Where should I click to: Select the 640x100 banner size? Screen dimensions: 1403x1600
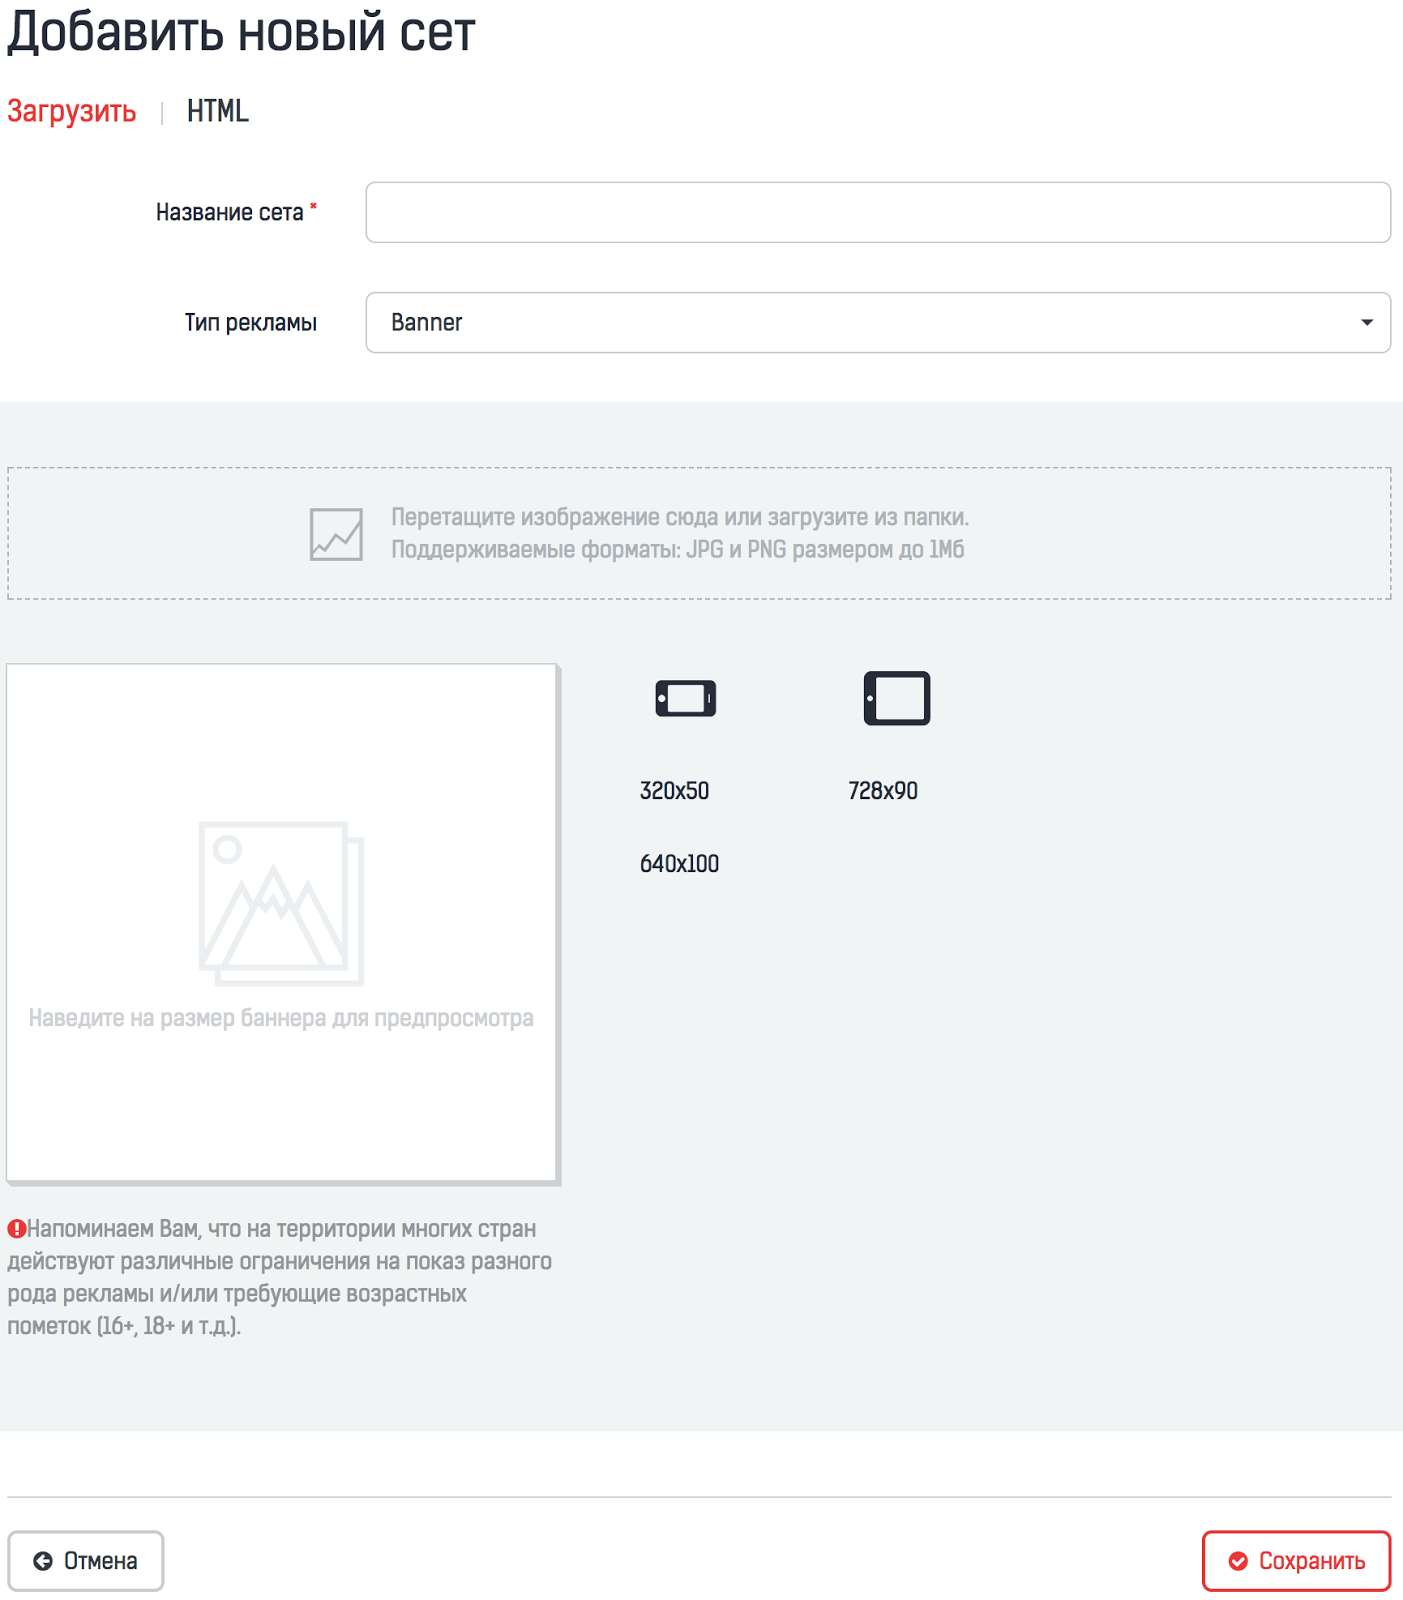tap(679, 864)
